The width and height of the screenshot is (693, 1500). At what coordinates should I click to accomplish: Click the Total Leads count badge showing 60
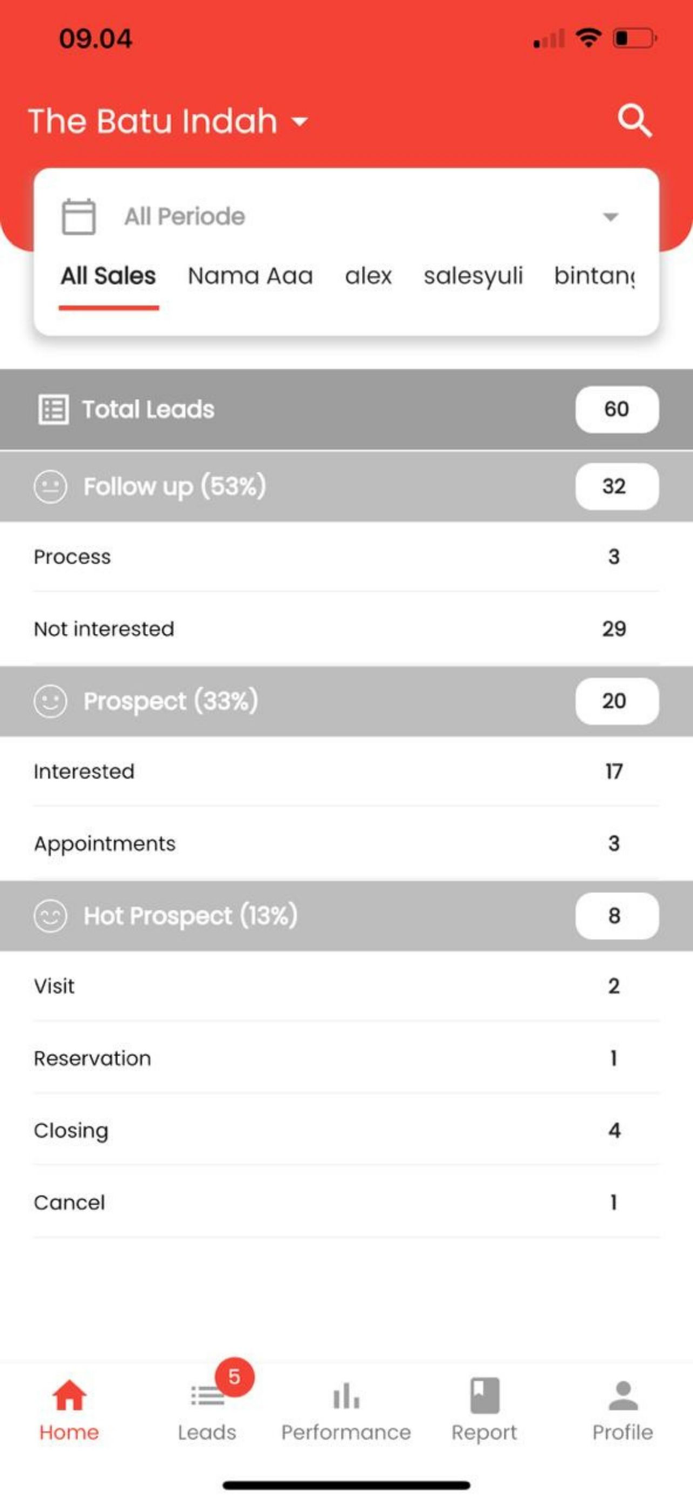coord(616,409)
